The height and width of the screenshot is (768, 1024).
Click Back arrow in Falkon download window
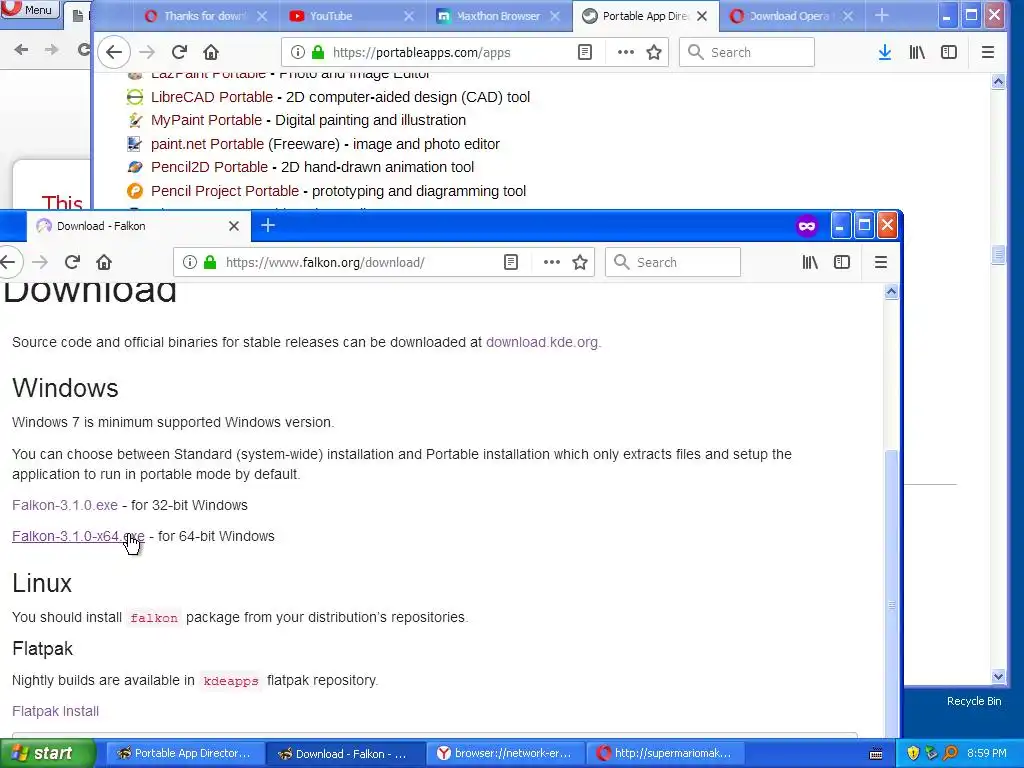[x=8, y=263]
